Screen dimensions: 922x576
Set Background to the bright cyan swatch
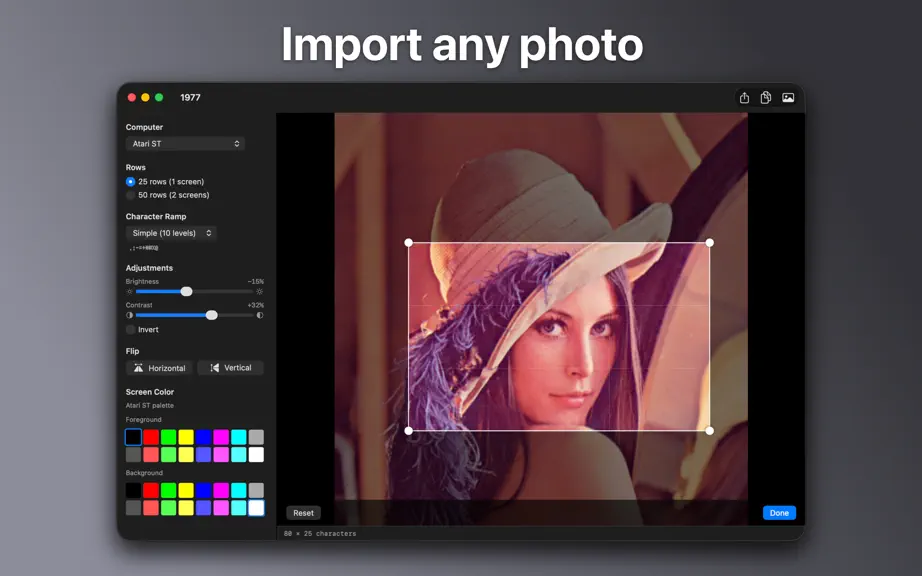click(x=239, y=490)
